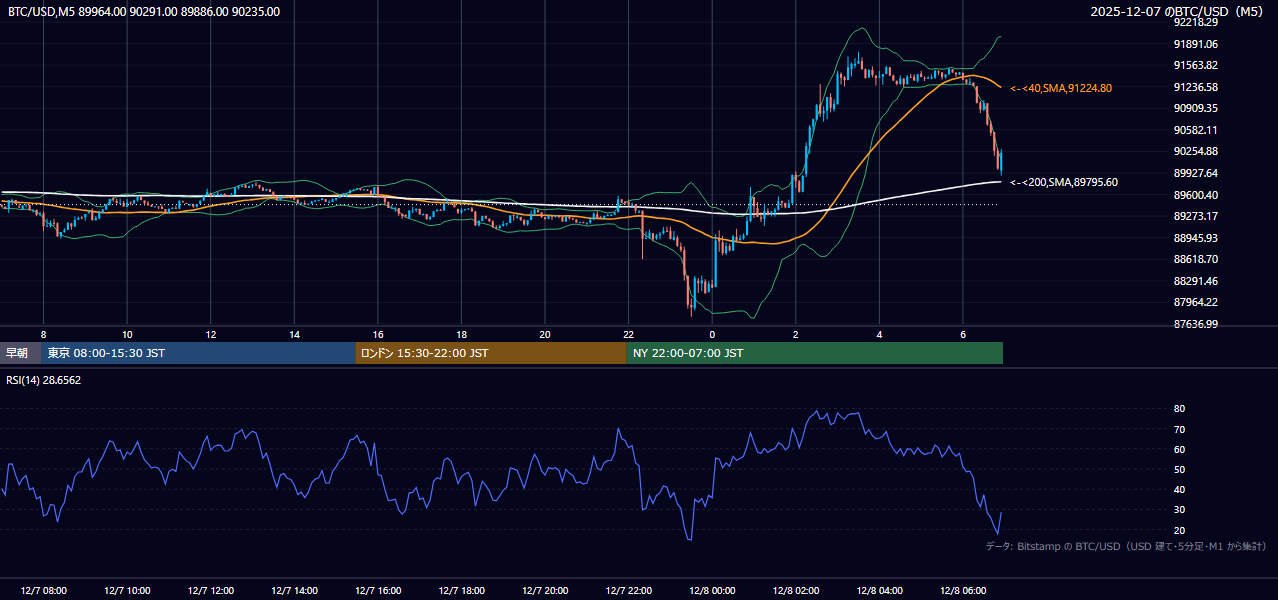The image size is (1278, 600).
Task: Click the 12/7 20:00 time label
Action: point(545,591)
